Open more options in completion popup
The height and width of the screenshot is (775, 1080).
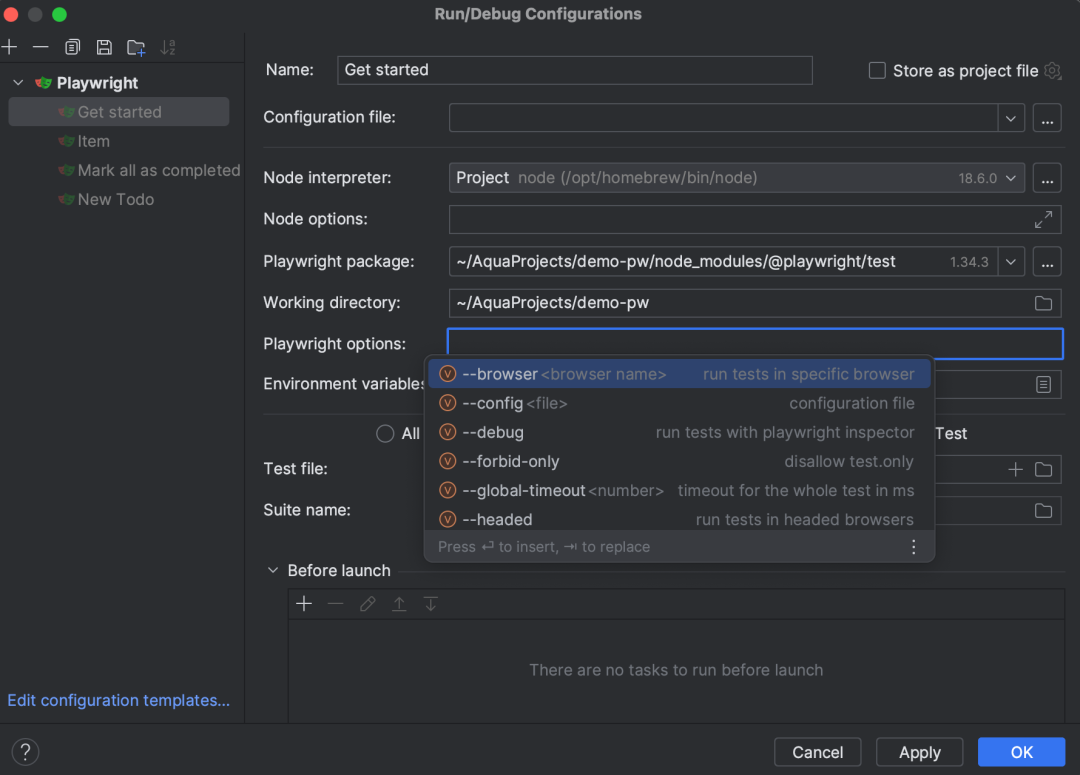coord(913,547)
